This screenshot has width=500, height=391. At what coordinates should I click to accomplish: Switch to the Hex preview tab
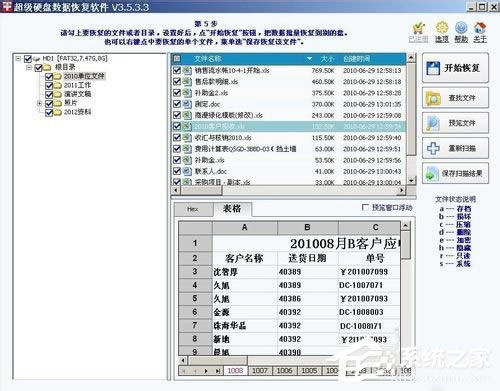[x=193, y=209]
